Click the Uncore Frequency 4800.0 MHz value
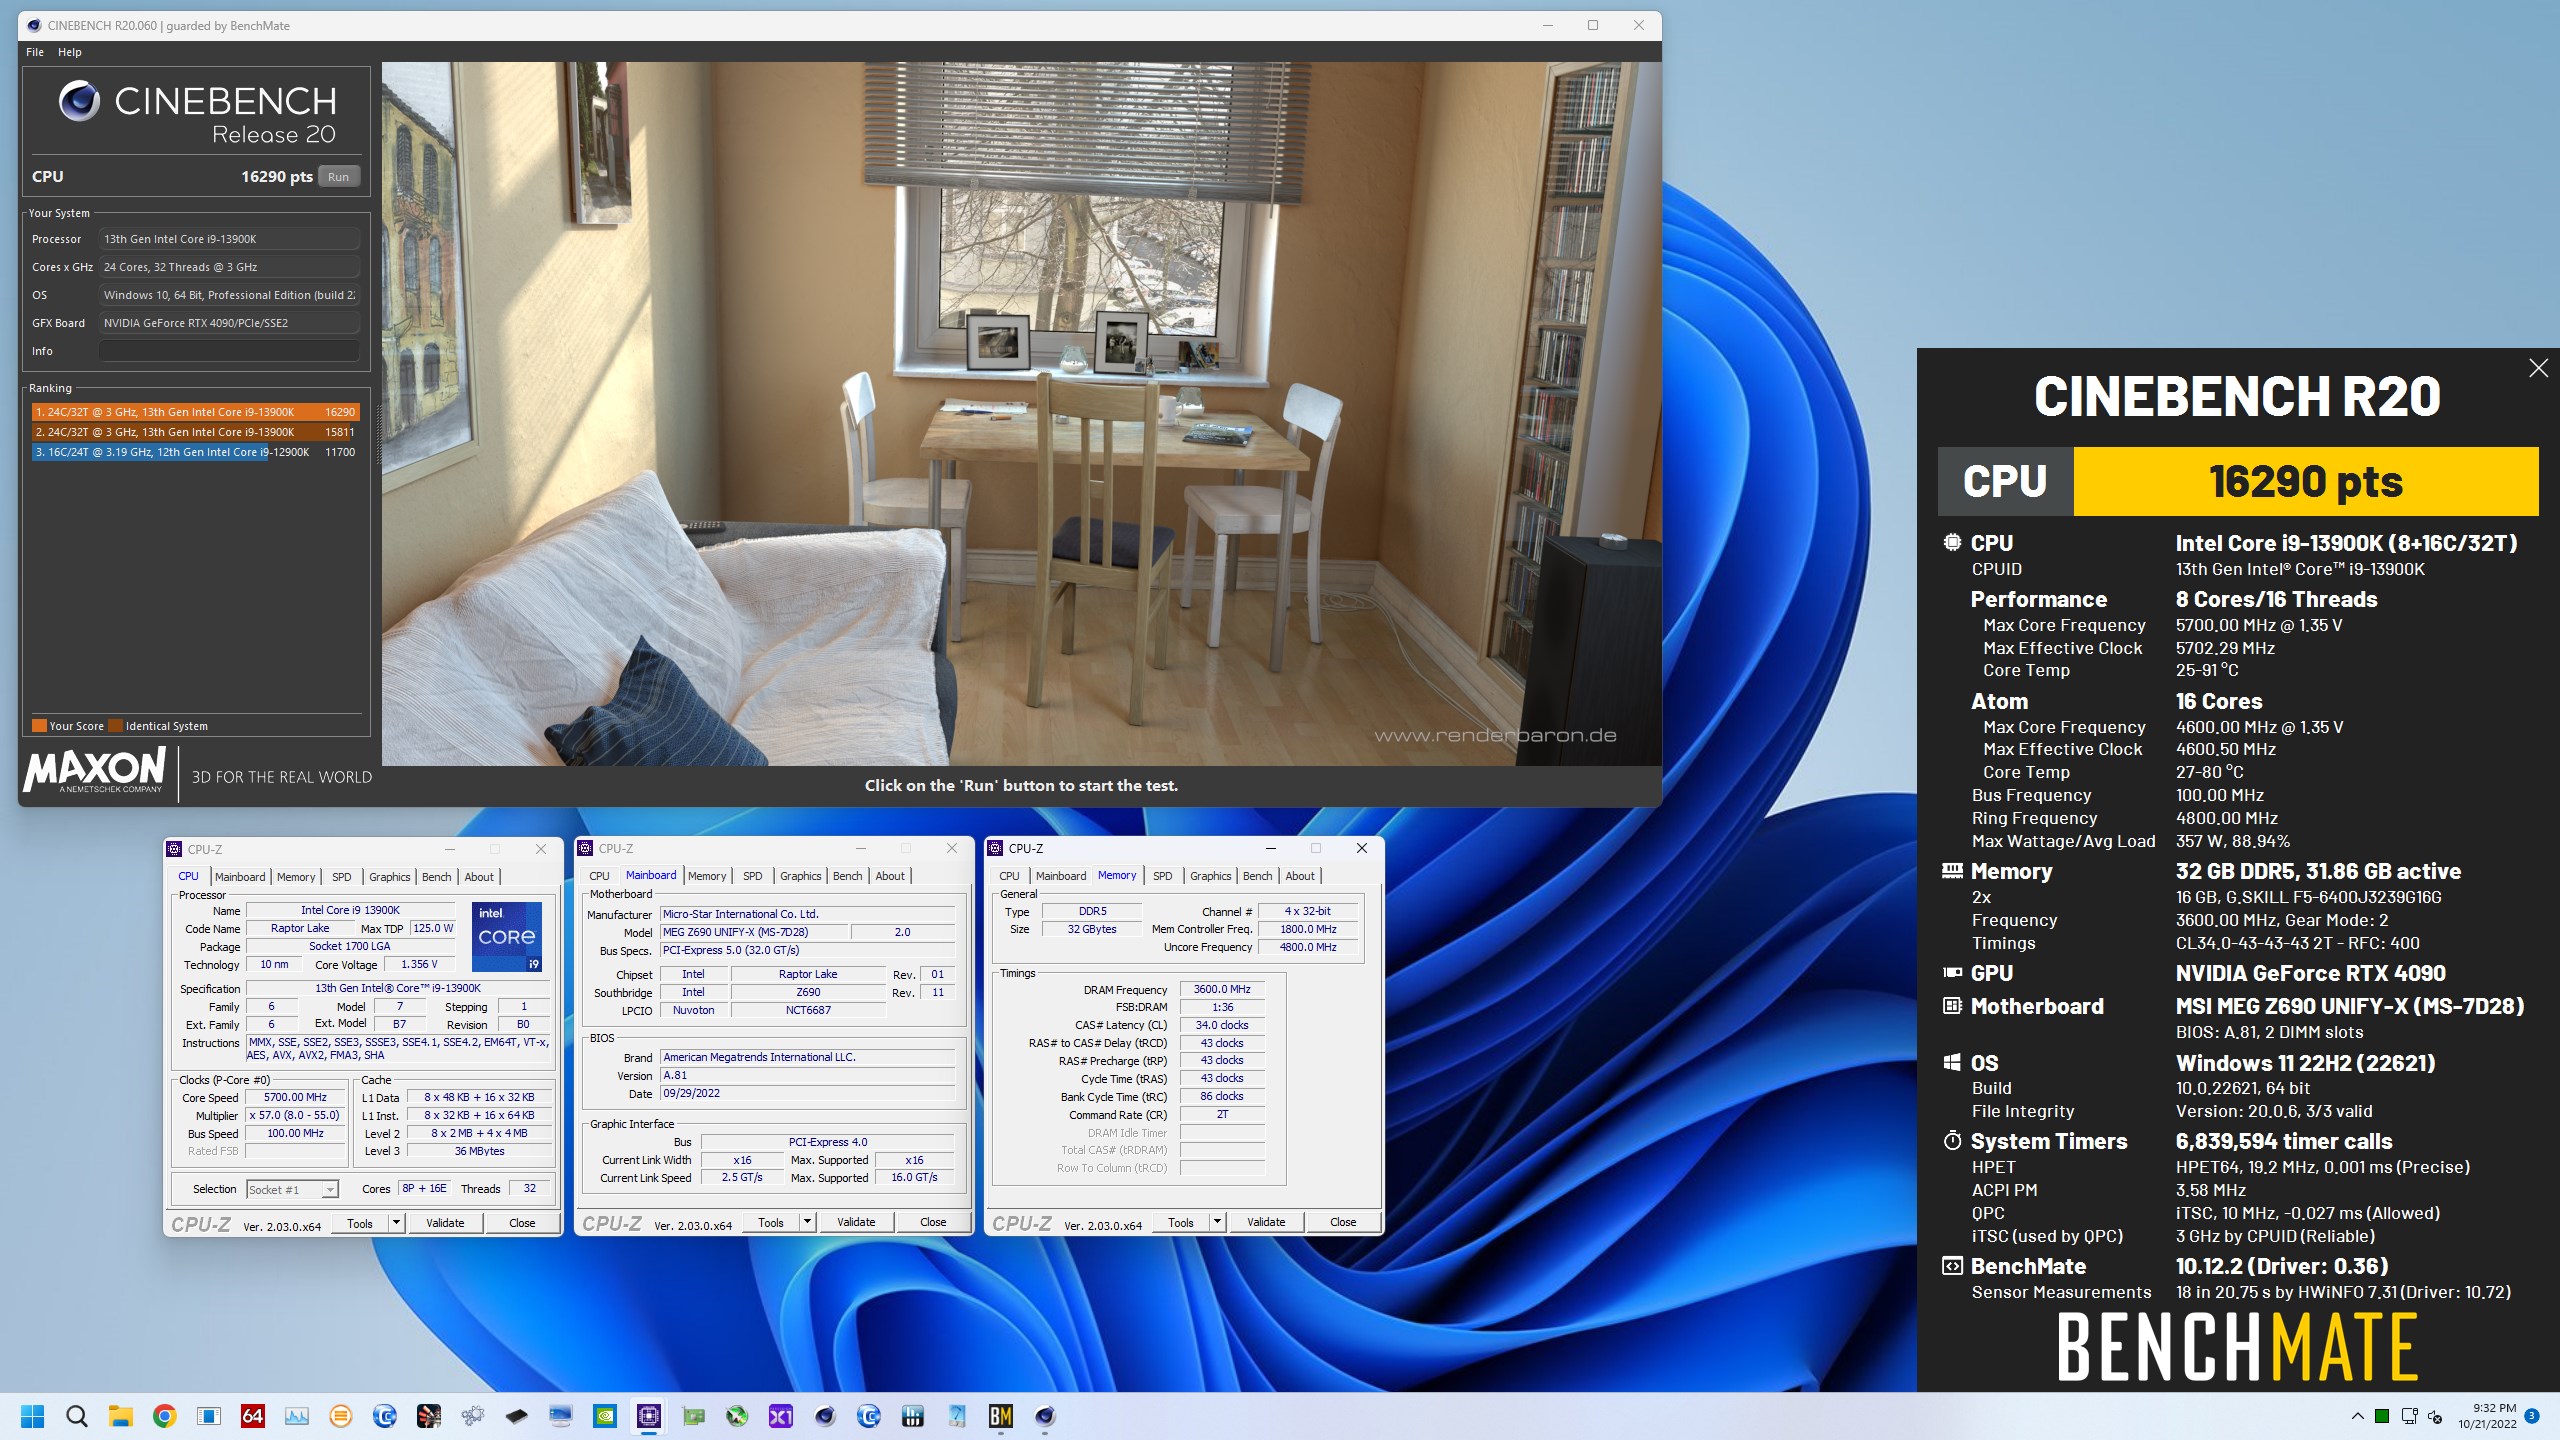2560x1440 pixels. (1308, 947)
